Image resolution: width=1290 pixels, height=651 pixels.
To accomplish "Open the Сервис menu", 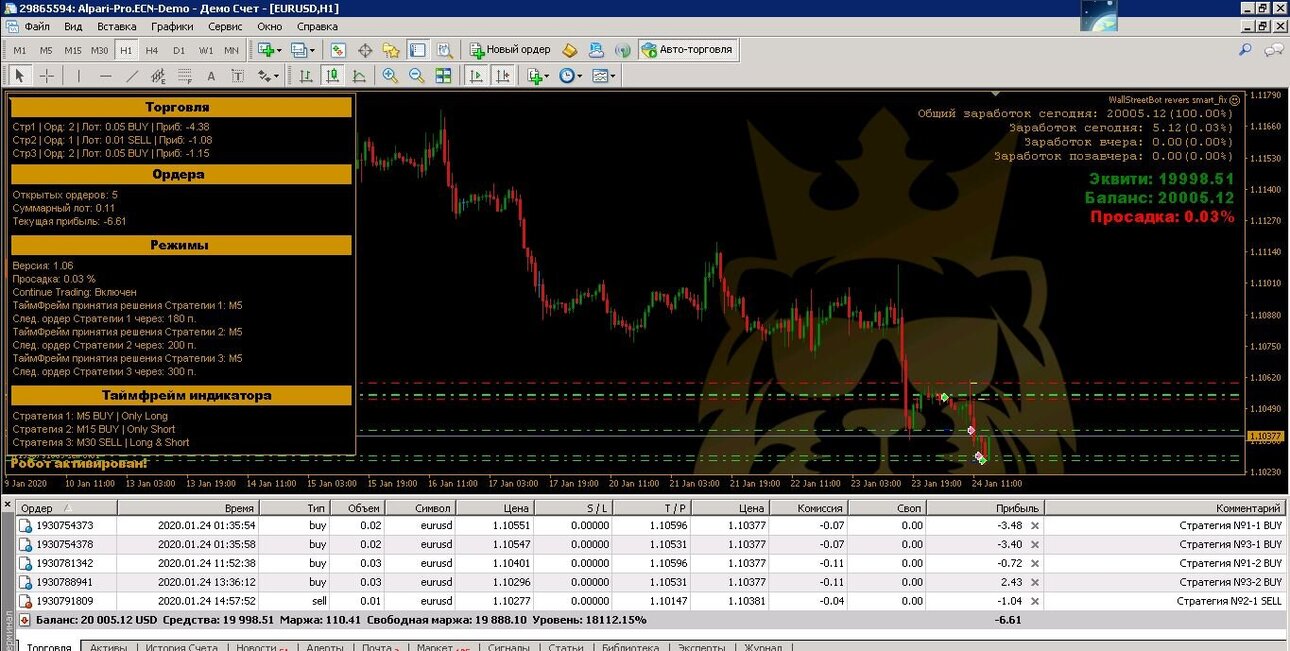I will pos(225,27).
